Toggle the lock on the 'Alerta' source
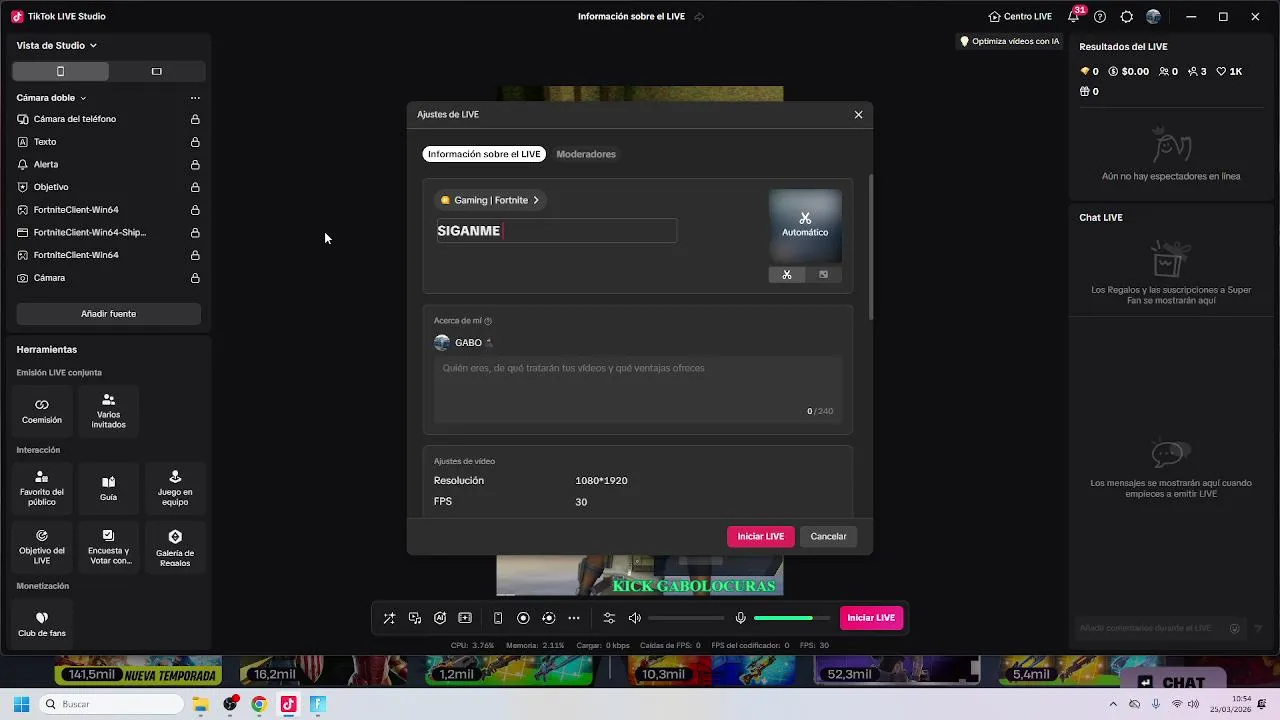The height and width of the screenshot is (720, 1280). [195, 165]
